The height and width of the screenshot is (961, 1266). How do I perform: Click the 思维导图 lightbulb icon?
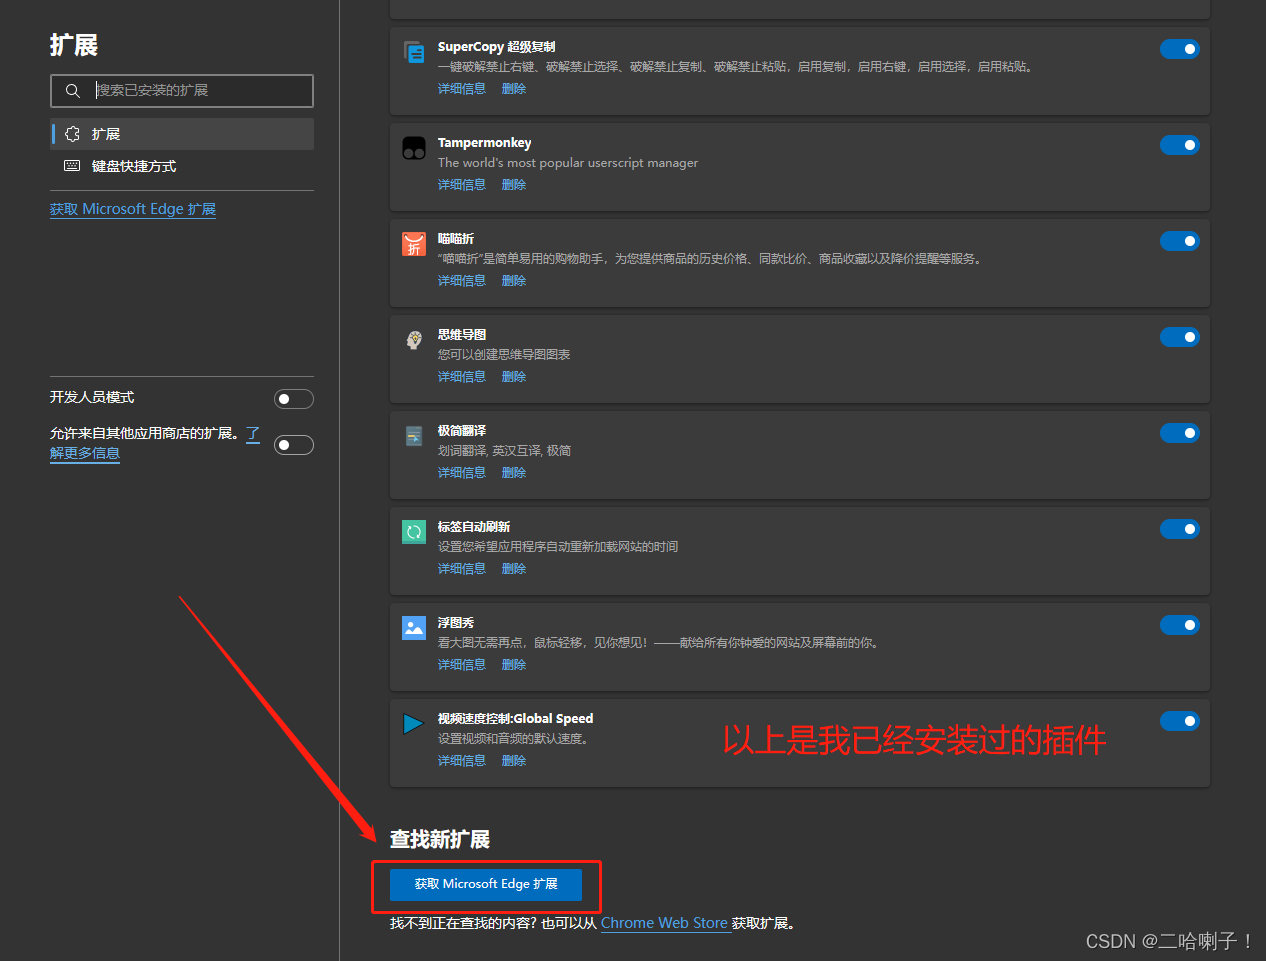coord(414,340)
